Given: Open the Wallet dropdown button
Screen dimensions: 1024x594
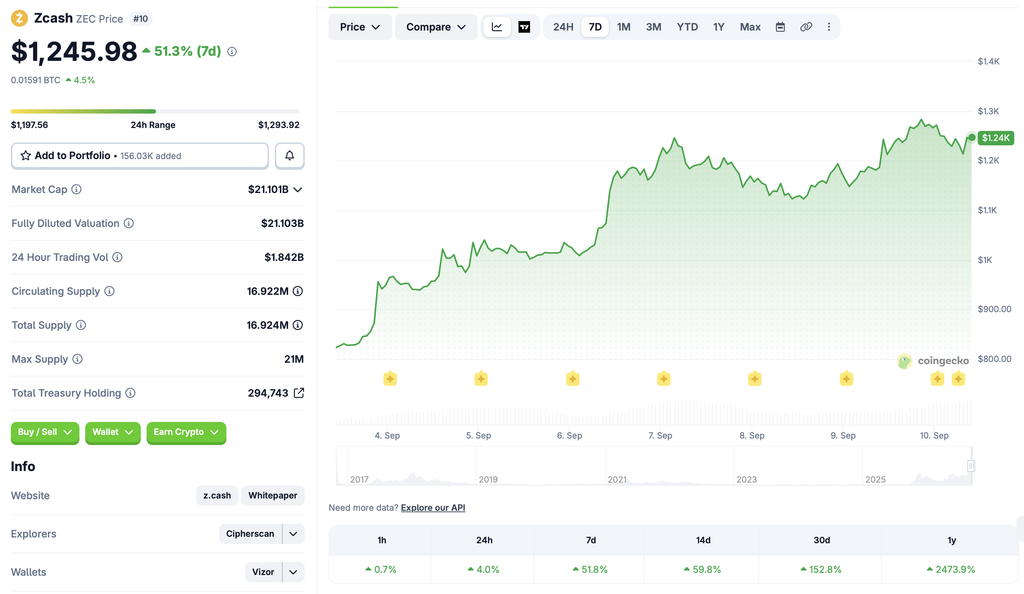Looking at the screenshot, I should click(x=112, y=432).
